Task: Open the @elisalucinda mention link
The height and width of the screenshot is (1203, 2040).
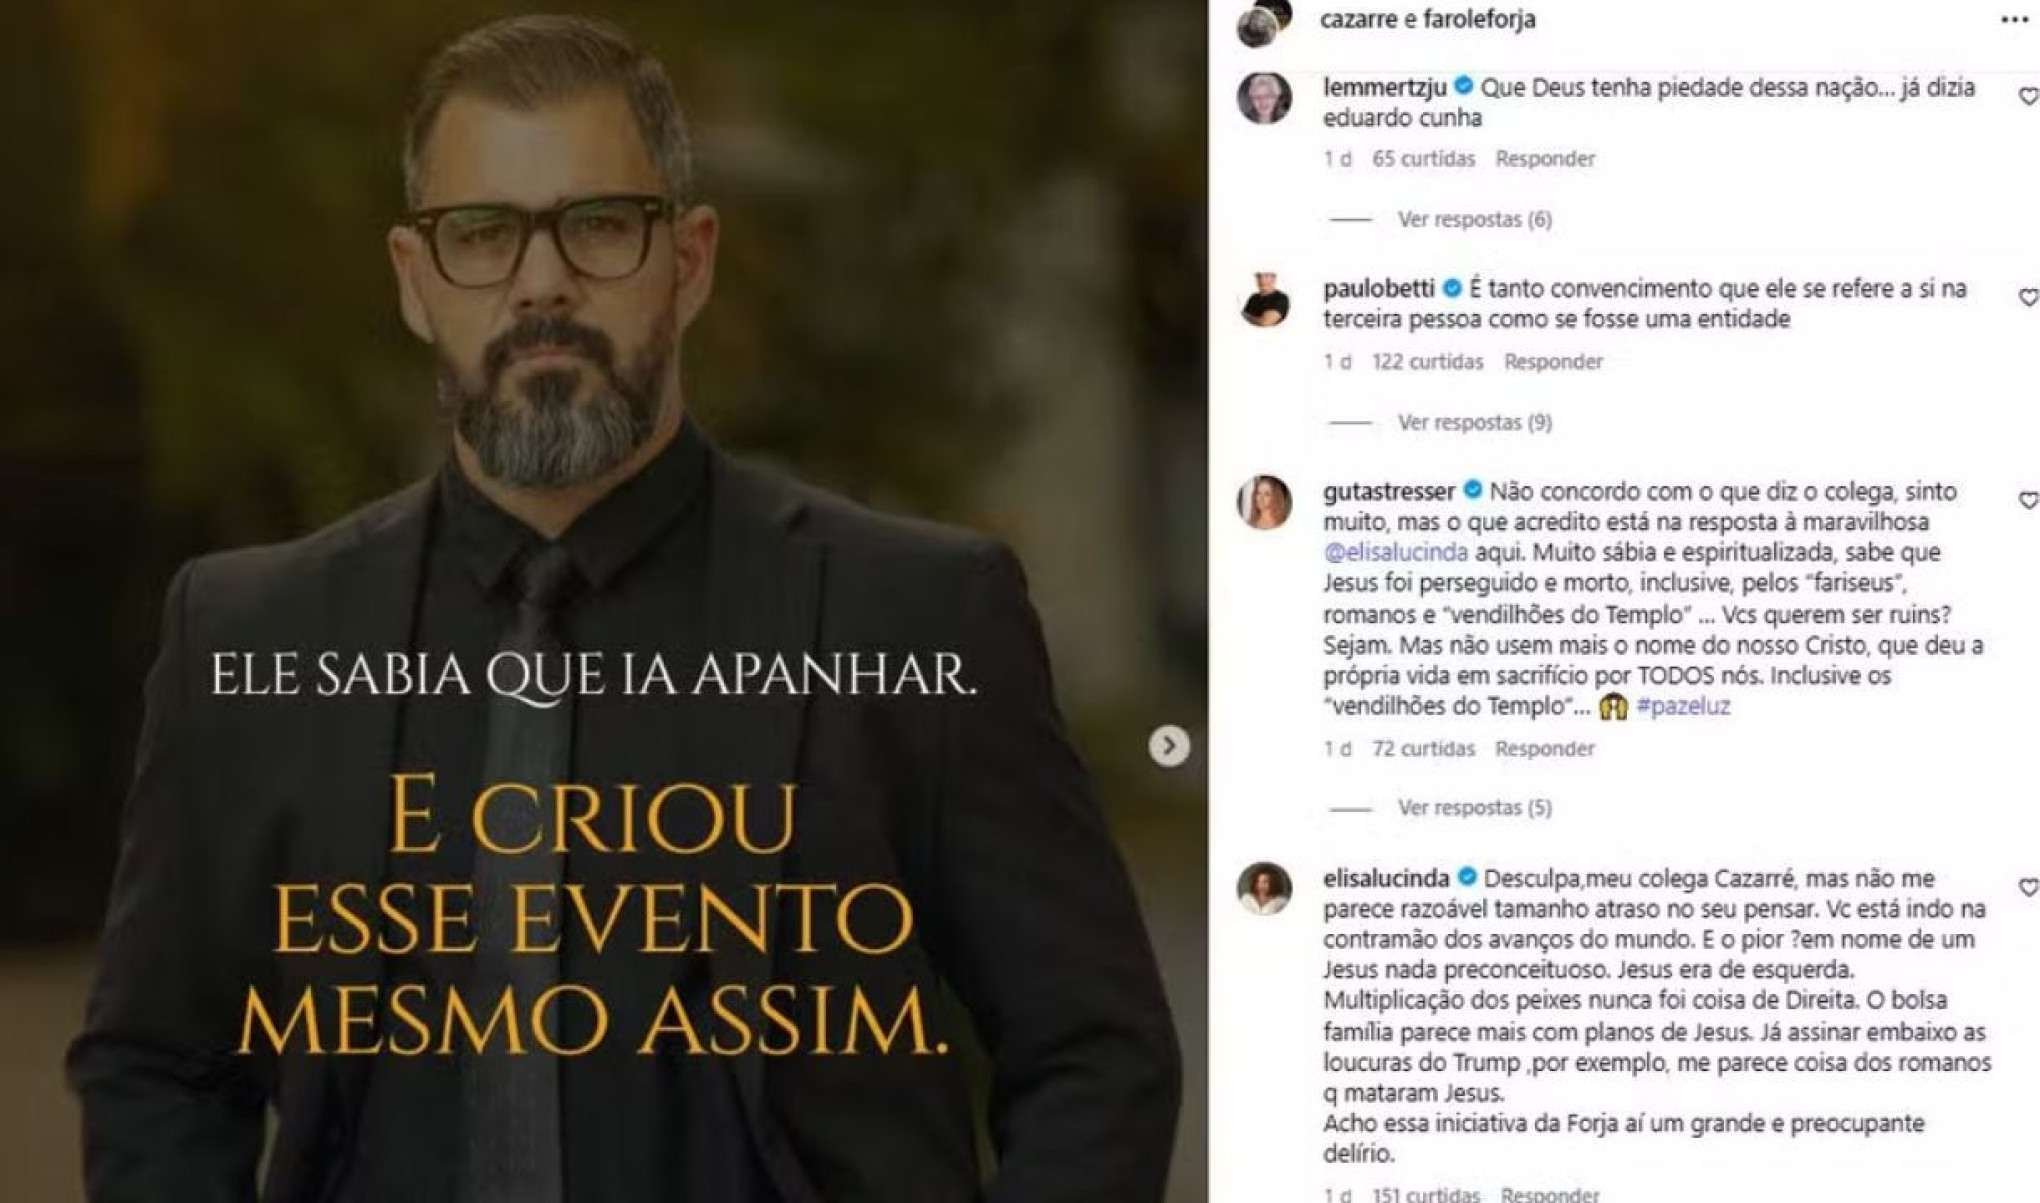Action: 1395,552
